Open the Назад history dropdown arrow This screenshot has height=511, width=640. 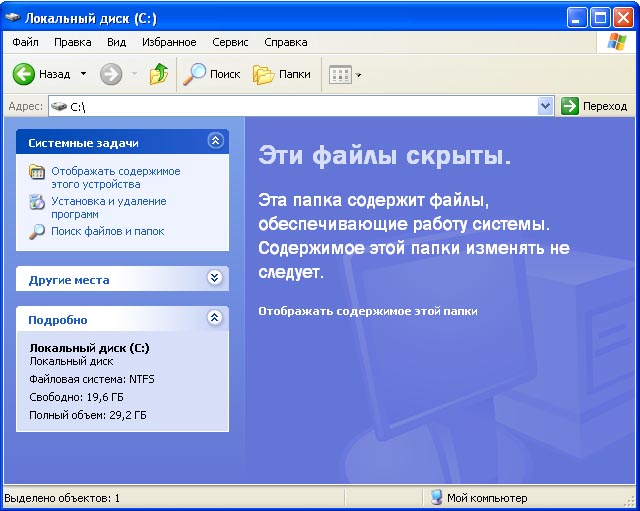[83, 74]
